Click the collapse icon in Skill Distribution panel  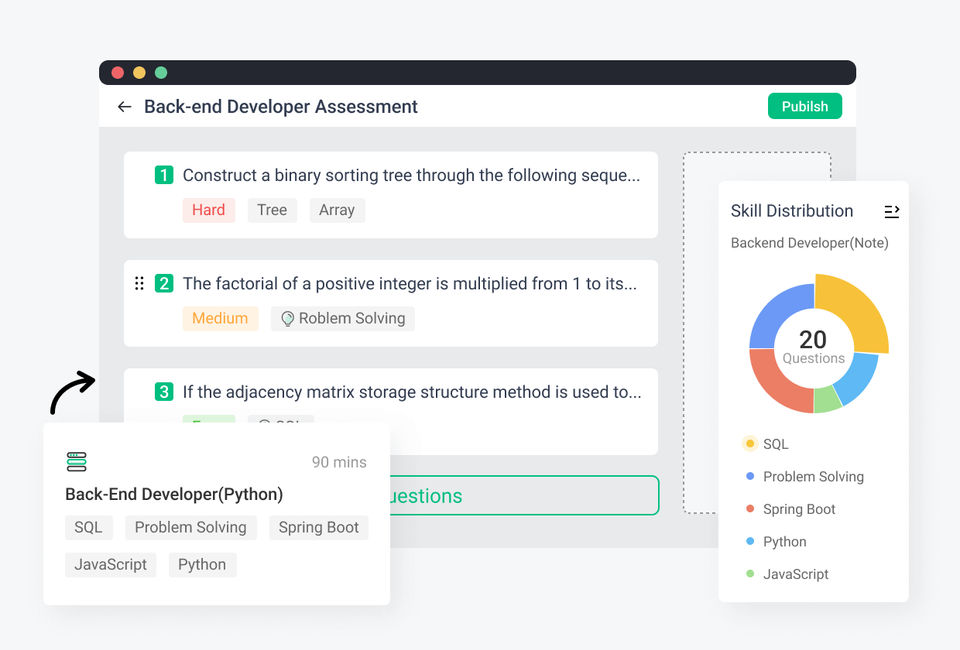[x=892, y=211]
